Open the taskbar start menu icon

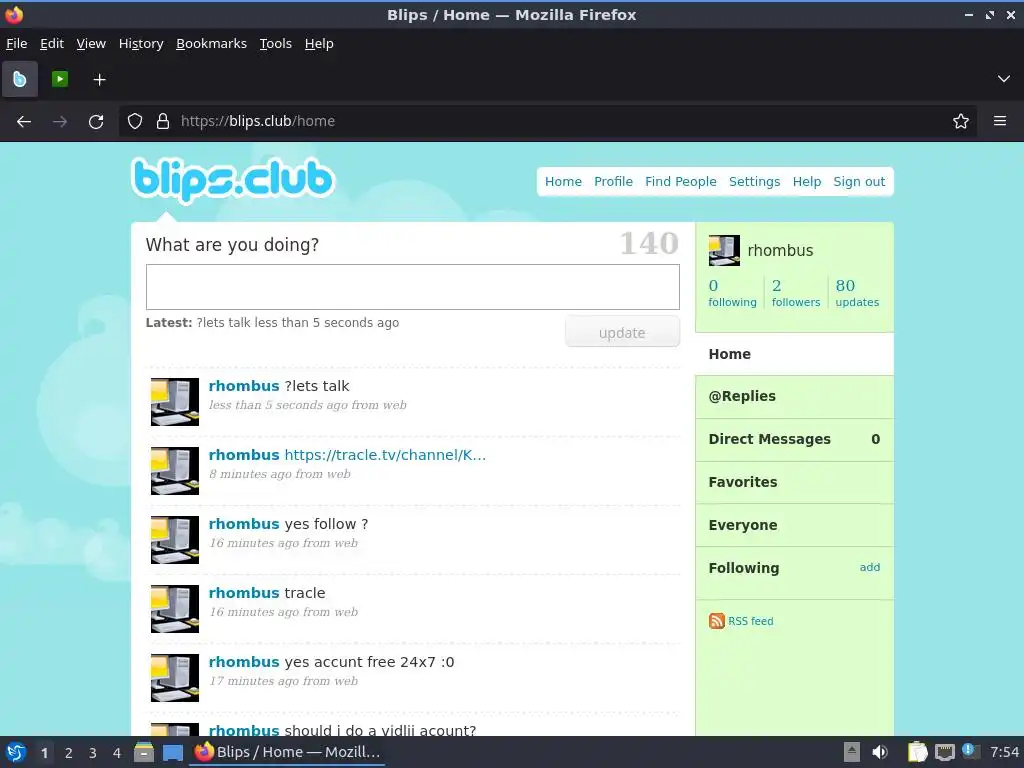coord(16,752)
